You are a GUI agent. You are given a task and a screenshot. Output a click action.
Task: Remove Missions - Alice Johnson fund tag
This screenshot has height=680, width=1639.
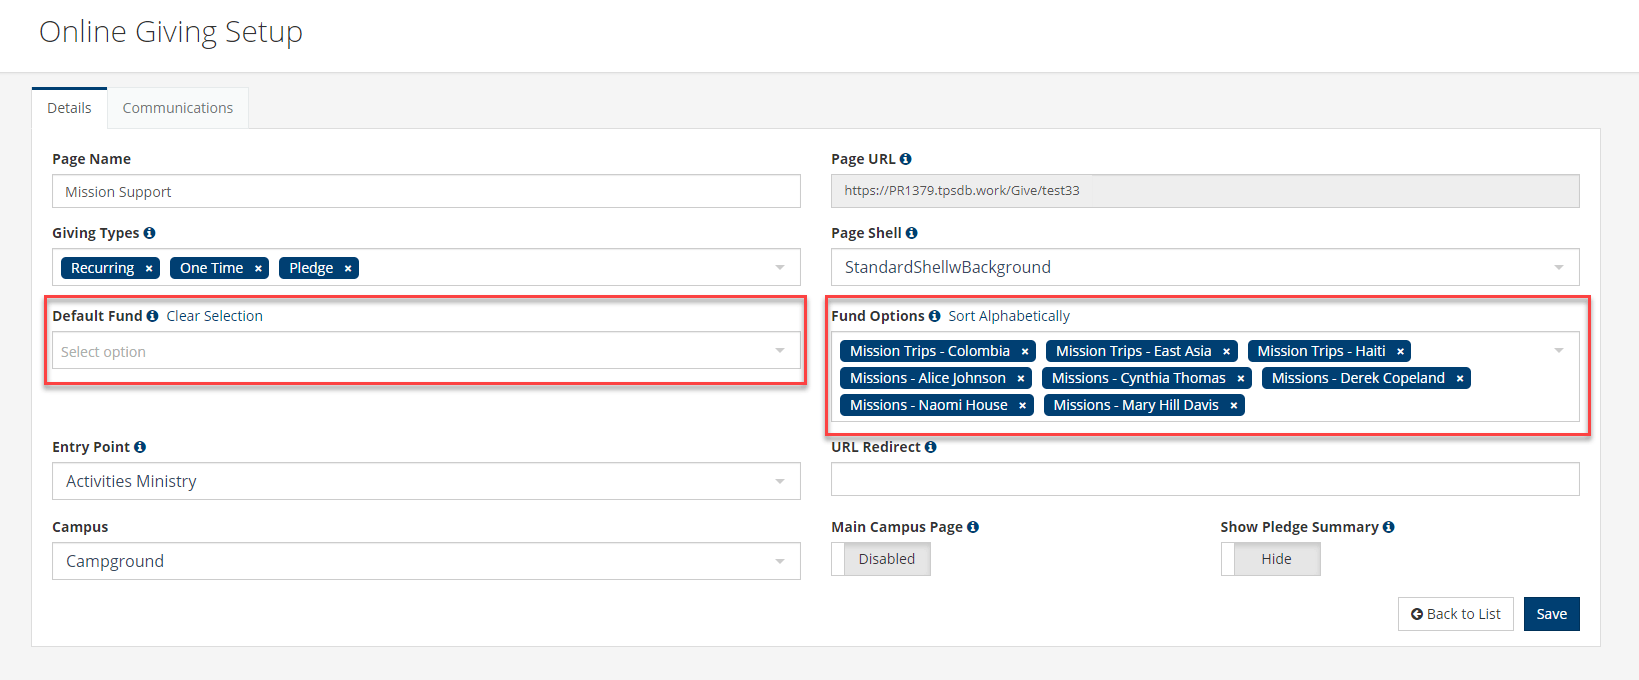click(1021, 378)
